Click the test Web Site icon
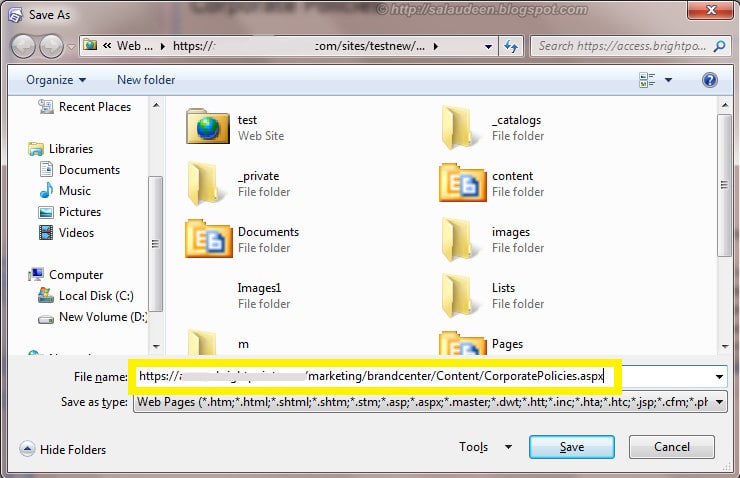This screenshot has height=478, width=740. coord(207,126)
